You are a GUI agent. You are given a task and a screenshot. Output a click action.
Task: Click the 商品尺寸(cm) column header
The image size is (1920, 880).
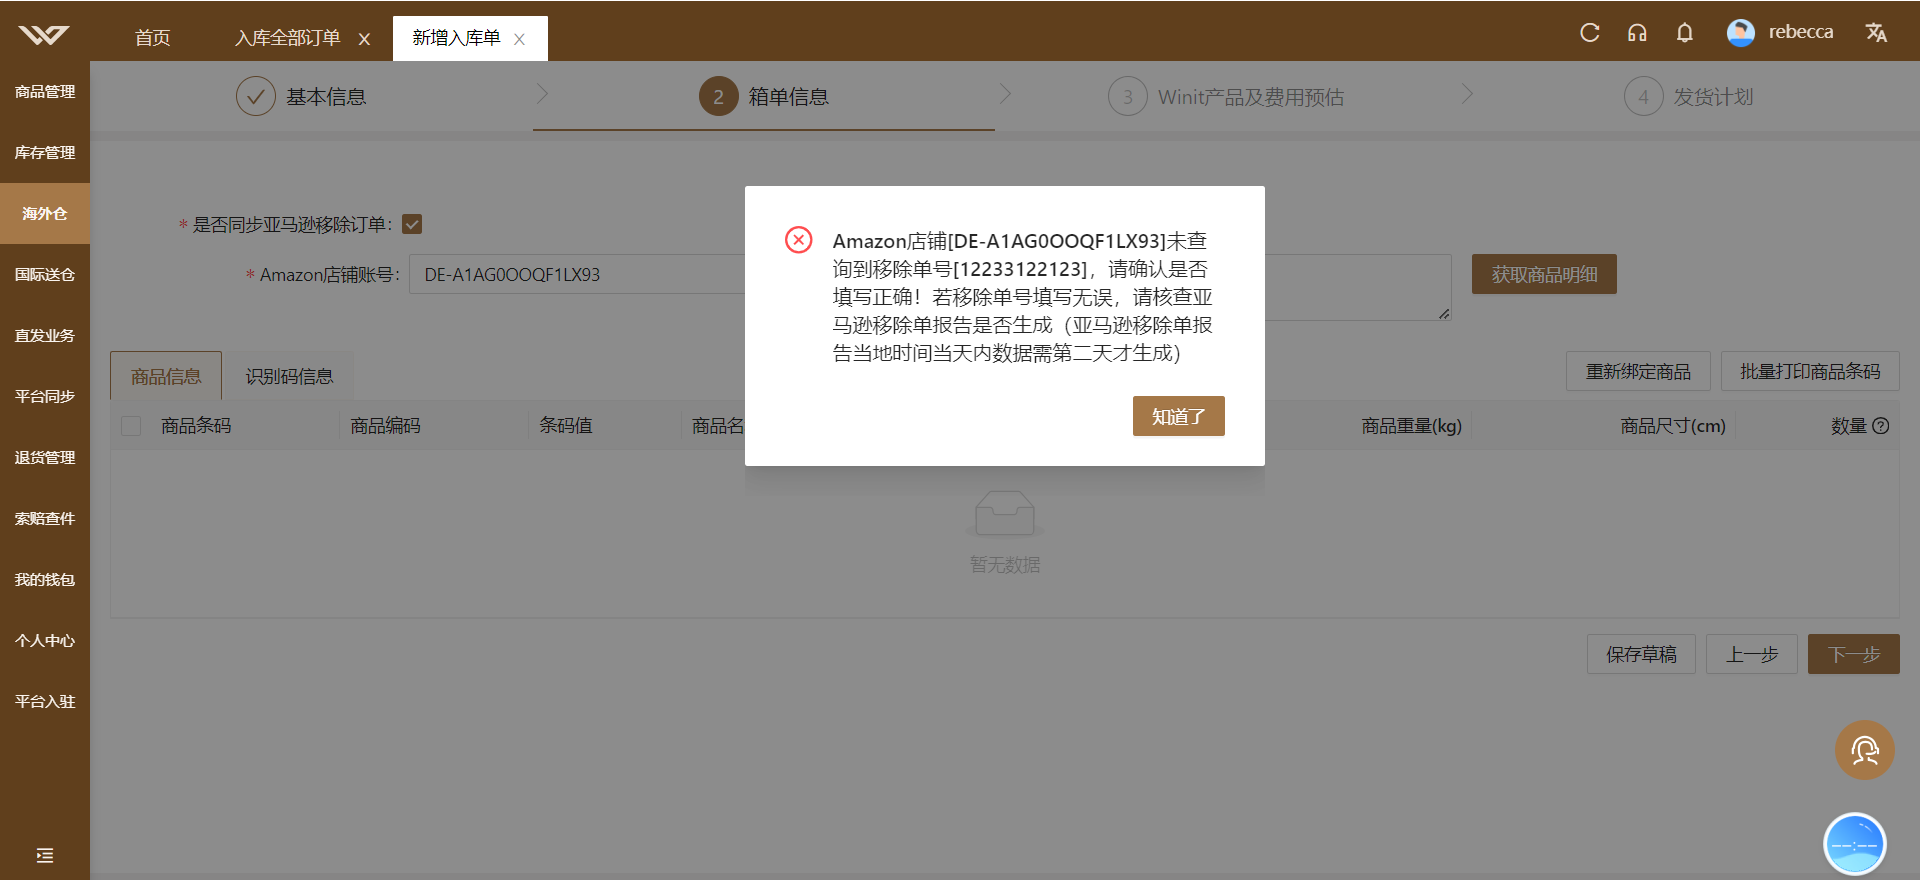(x=1673, y=426)
